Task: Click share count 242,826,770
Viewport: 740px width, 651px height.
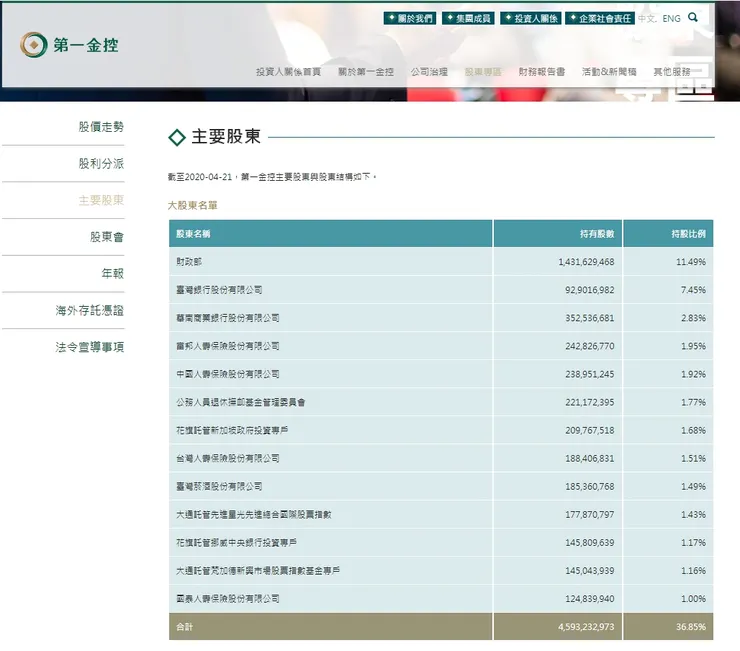Action: click(x=590, y=346)
